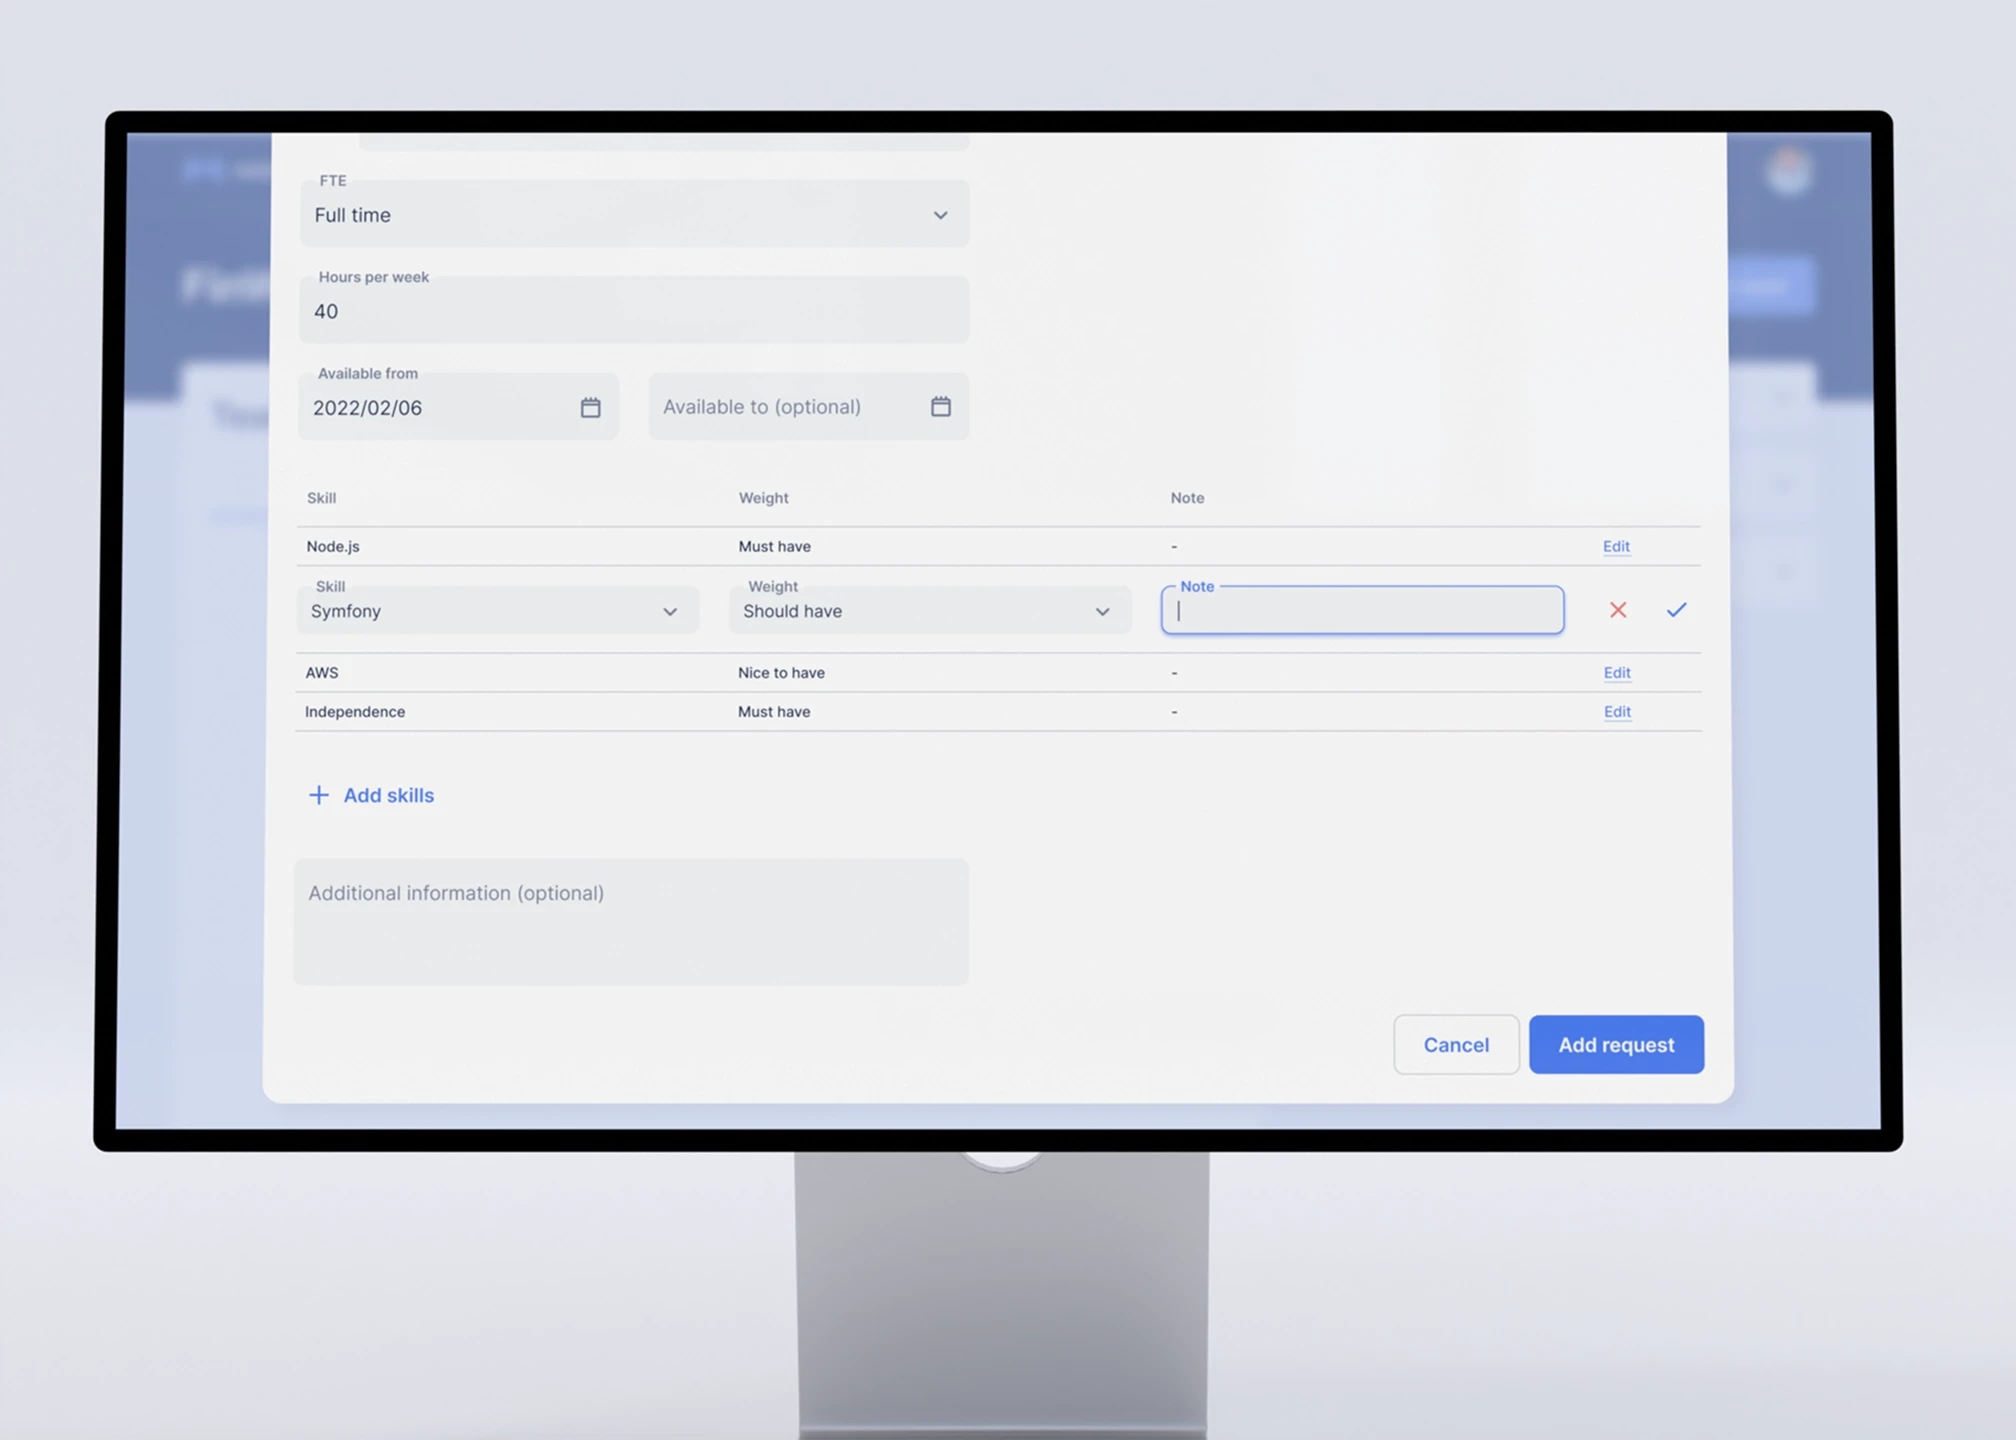Screen dimensions: 2016x1440
Task: Edit the Independence skill row
Action: 1616,712
